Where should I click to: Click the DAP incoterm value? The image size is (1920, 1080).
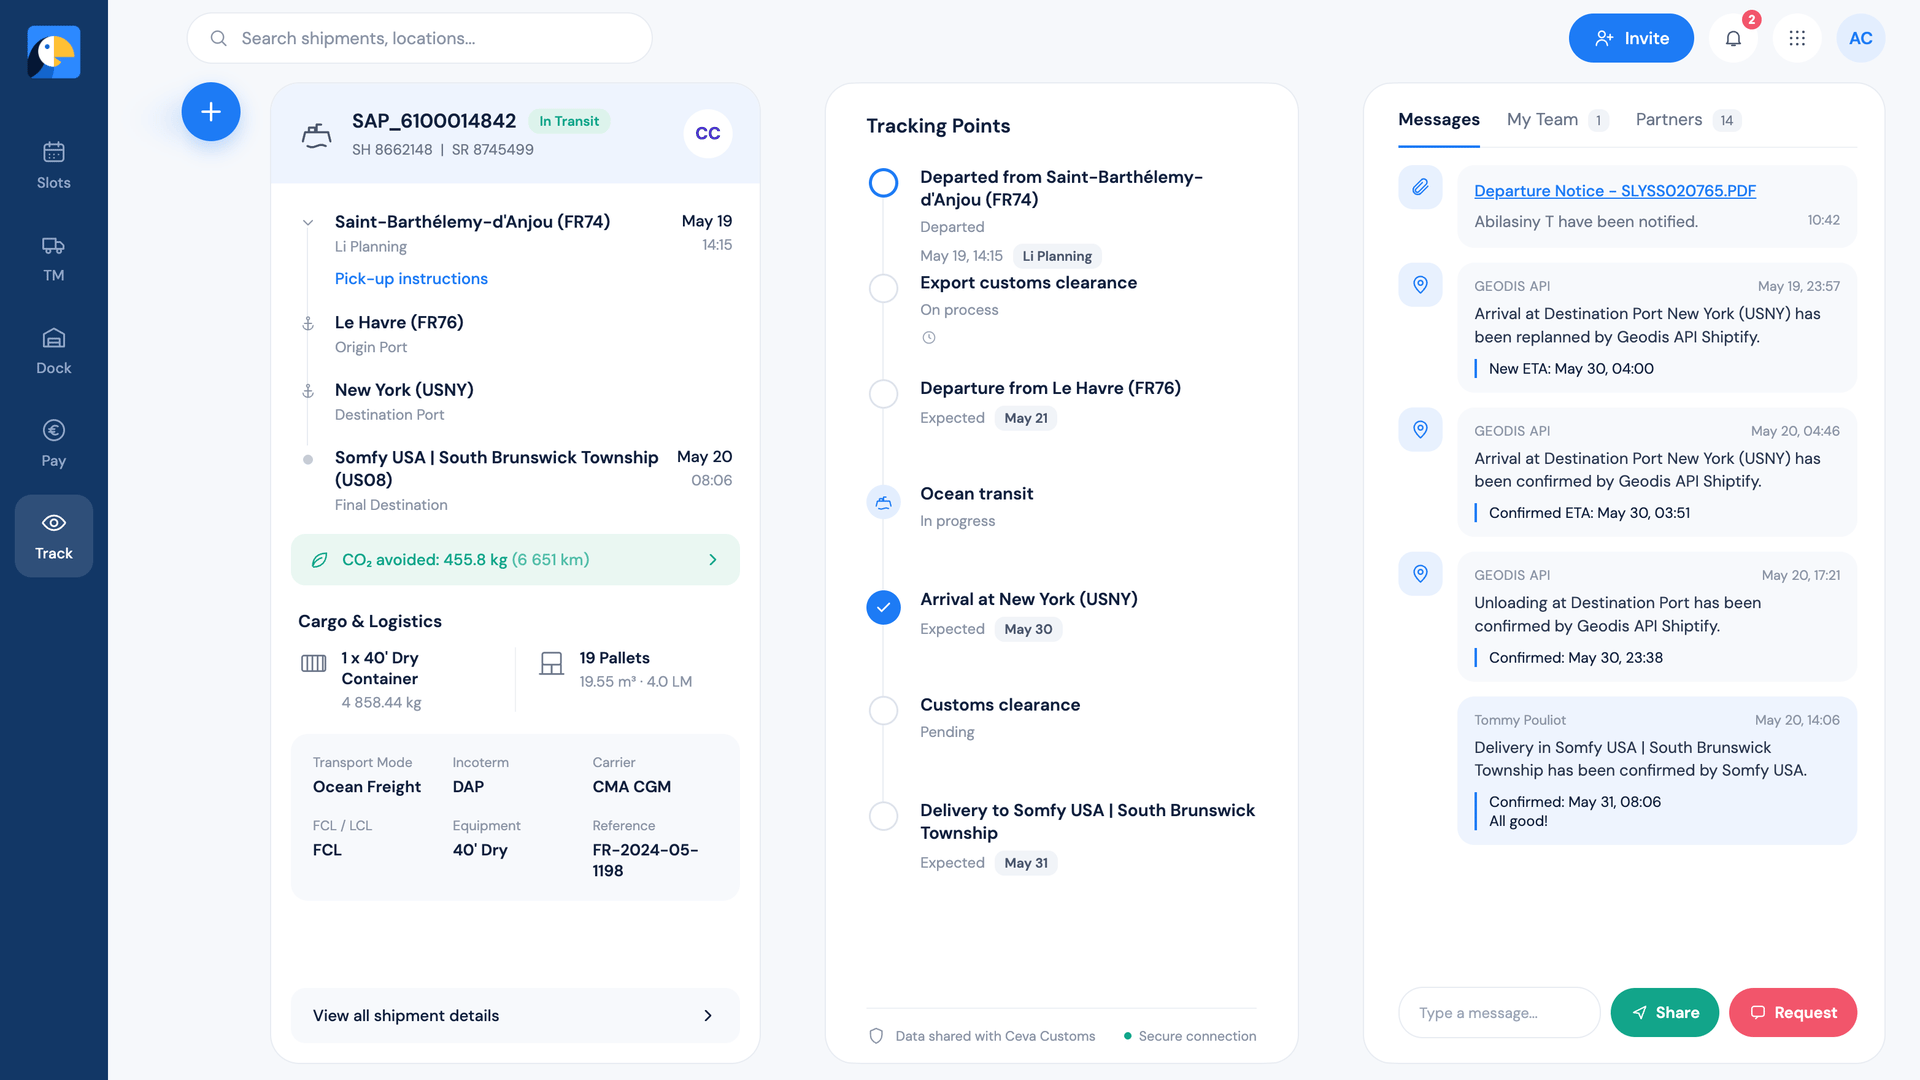(468, 787)
